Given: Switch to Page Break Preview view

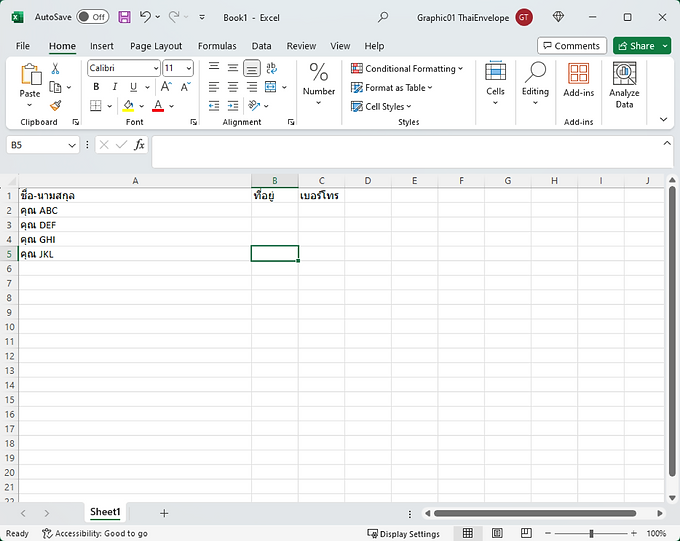Looking at the screenshot, I should [x=526, y=533].
